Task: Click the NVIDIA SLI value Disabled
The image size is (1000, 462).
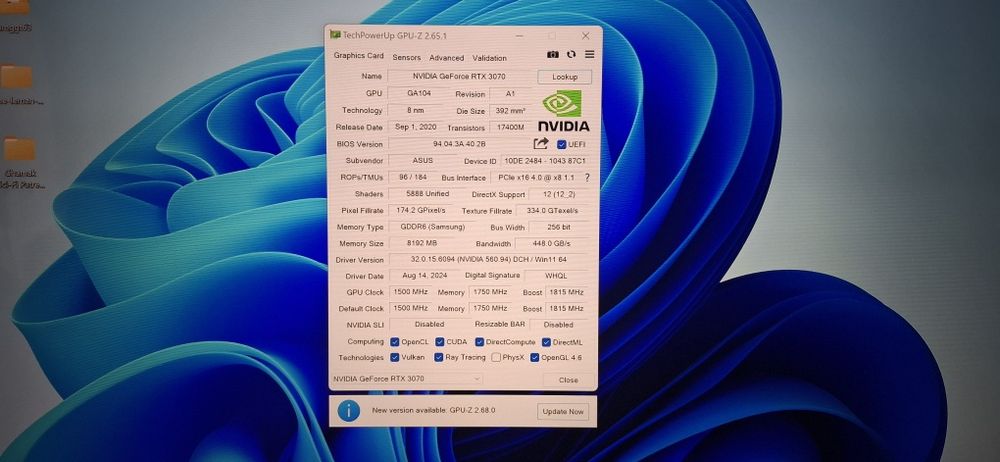Action: tap(429, 324)
